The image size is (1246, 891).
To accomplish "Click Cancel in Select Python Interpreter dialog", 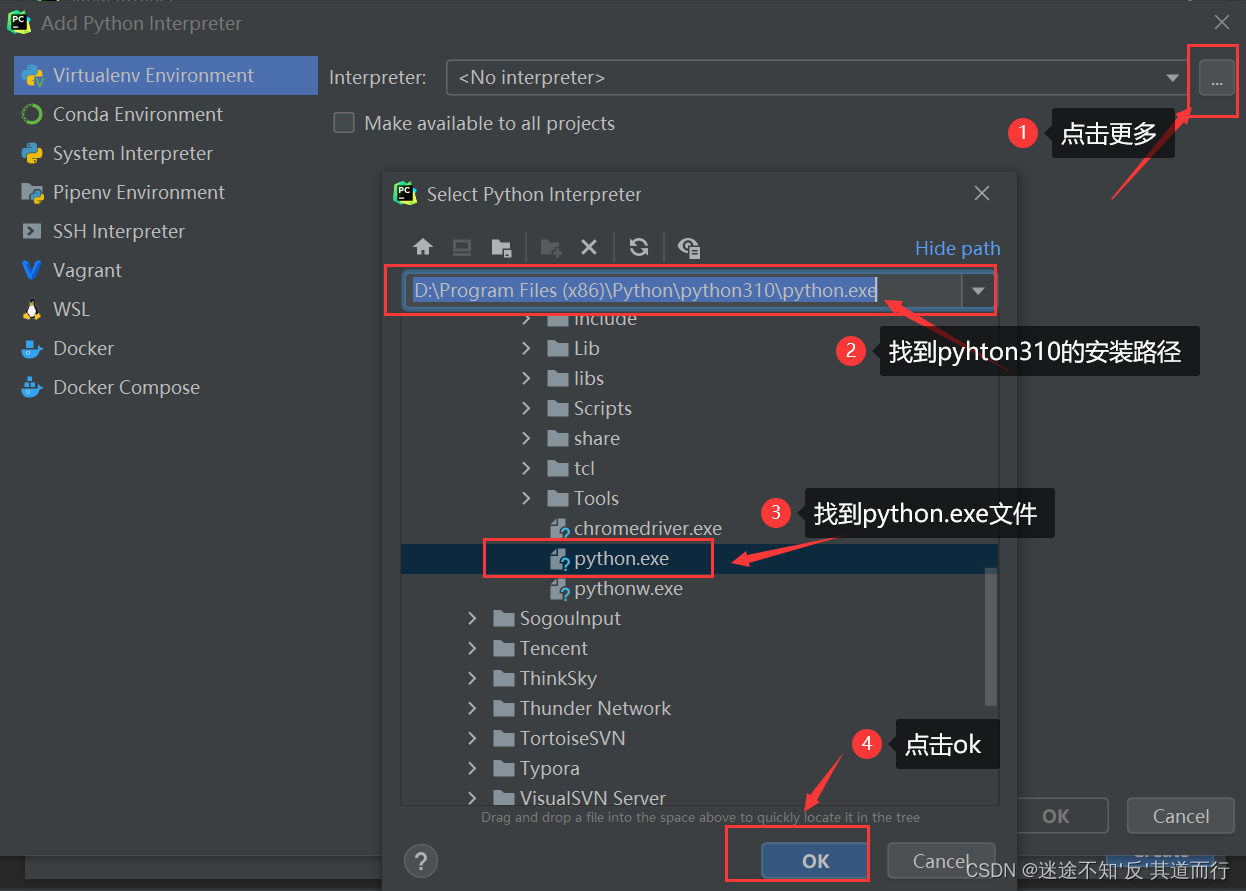I will click(x=941, y=861).
